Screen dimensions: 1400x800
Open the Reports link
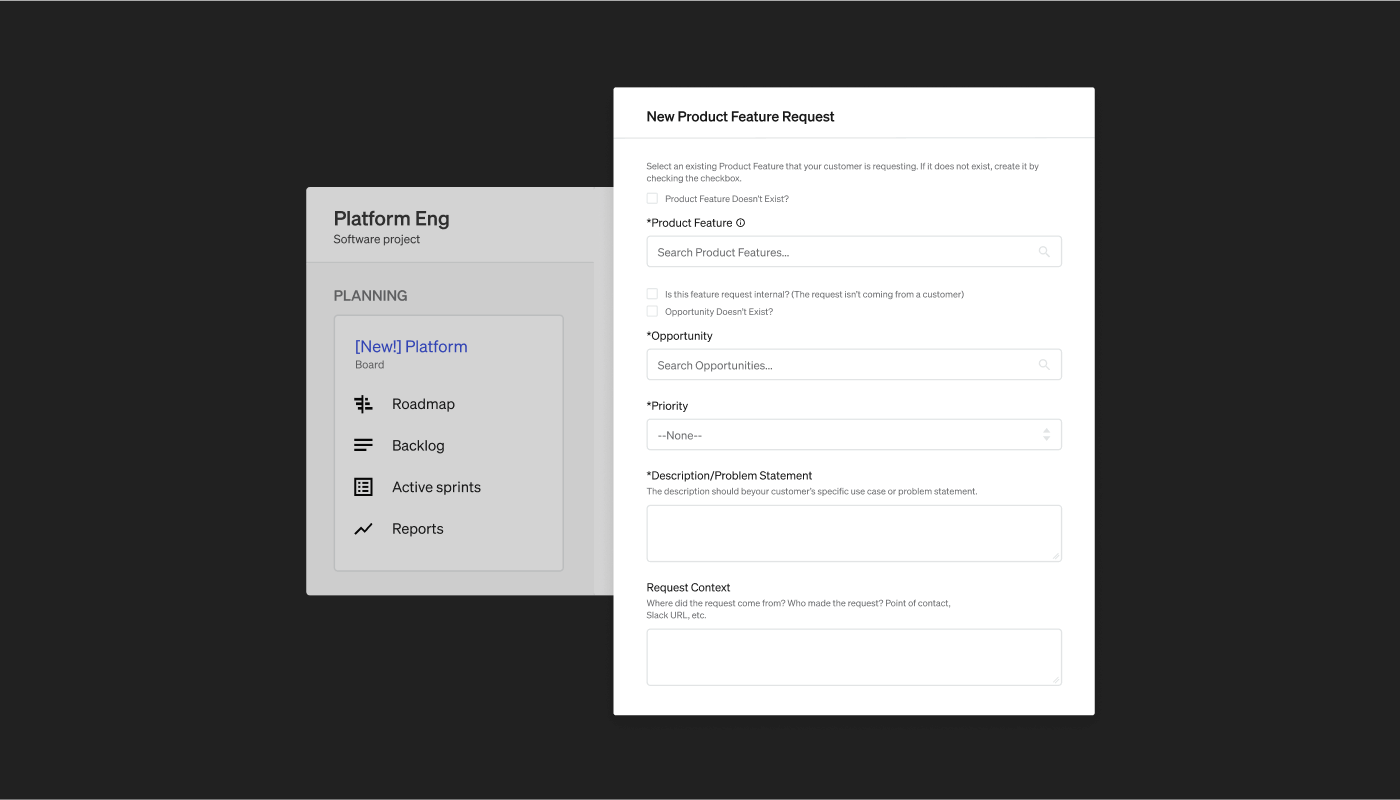pos(417,529)
